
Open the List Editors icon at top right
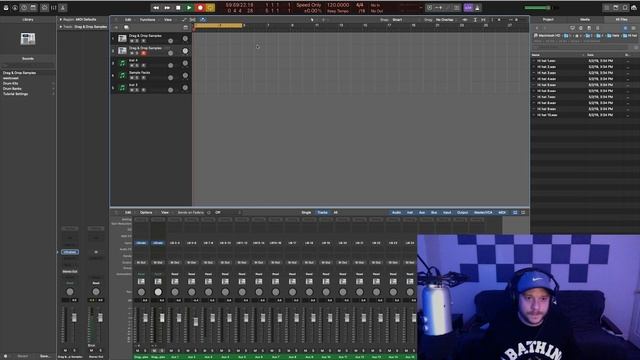[607, 8]
